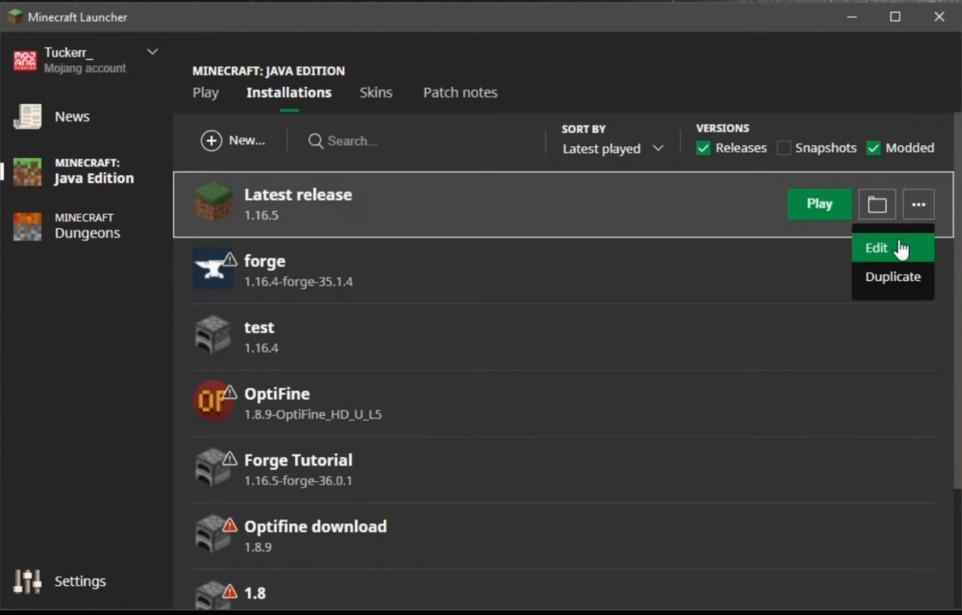Open the Skins tab
Image resolution: width=962 pixels, height=615 pixels.
pyautogui.click(x=376, y=93)
